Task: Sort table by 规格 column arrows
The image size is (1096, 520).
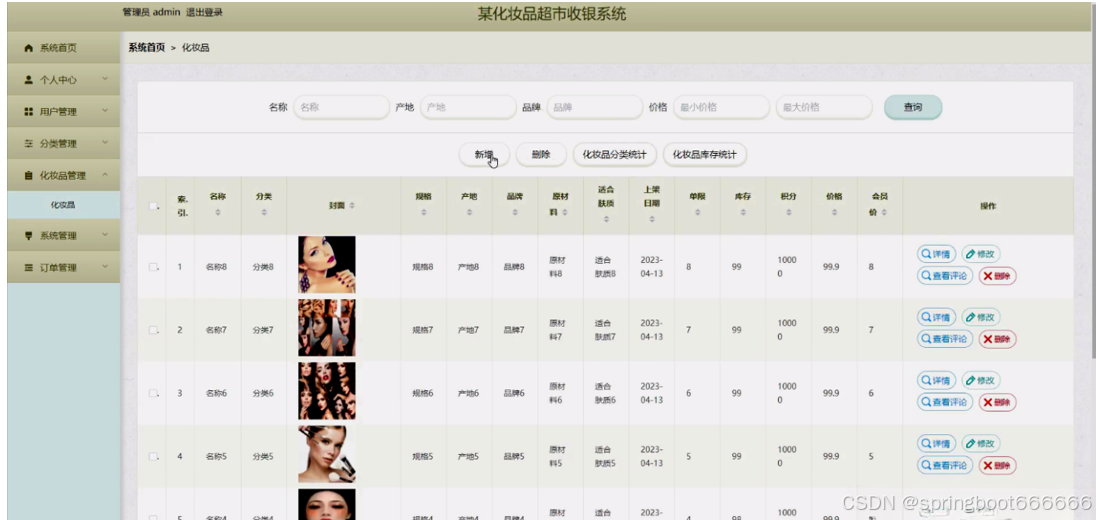Action: pos(424,212)
